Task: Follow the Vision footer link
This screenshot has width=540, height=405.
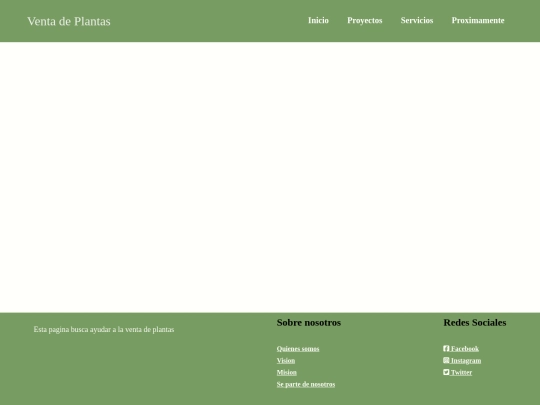Action: (286, 361)
